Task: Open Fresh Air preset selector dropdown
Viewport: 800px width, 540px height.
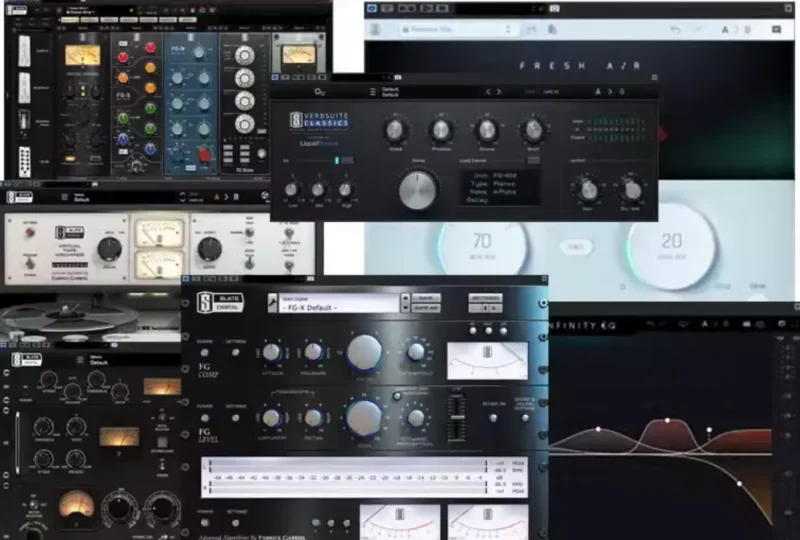Action: (x=457, y=30)
